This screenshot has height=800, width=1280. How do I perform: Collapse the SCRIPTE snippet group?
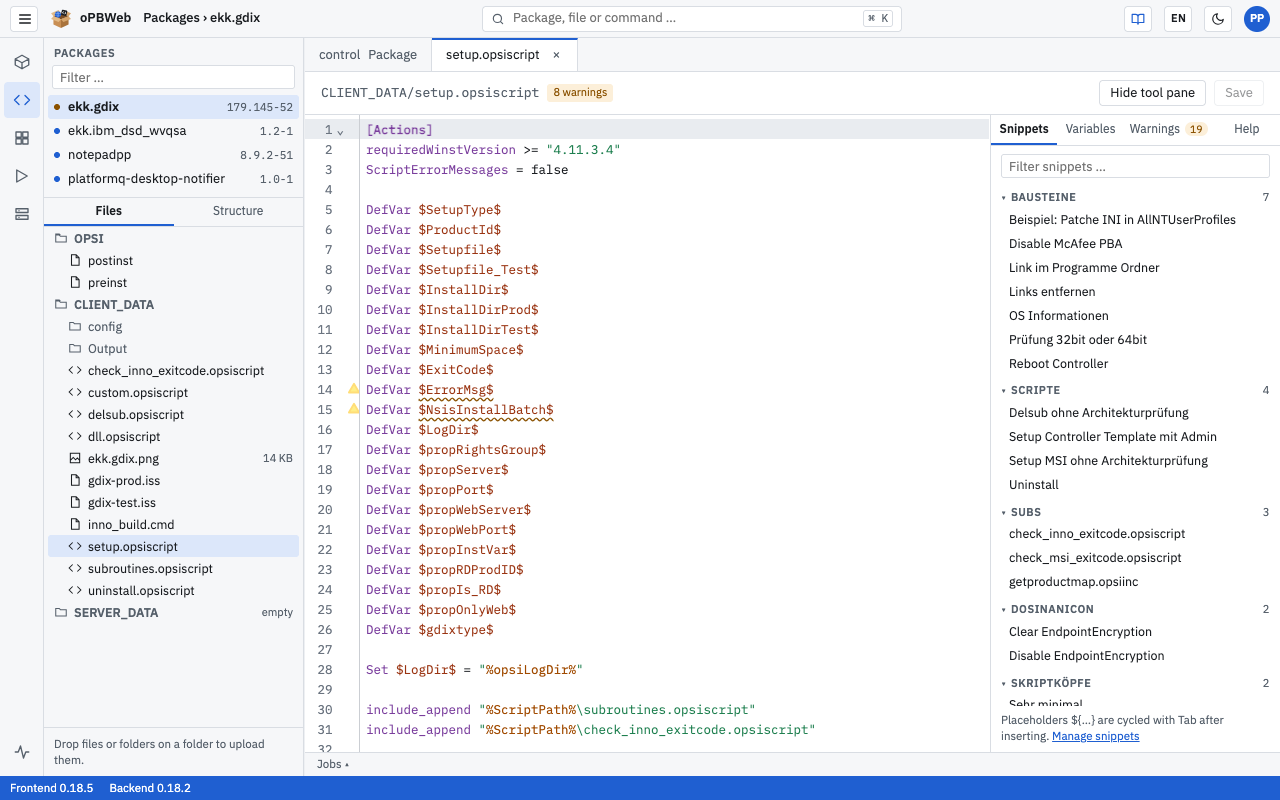pyautogui.click(x=1135, y=390)
